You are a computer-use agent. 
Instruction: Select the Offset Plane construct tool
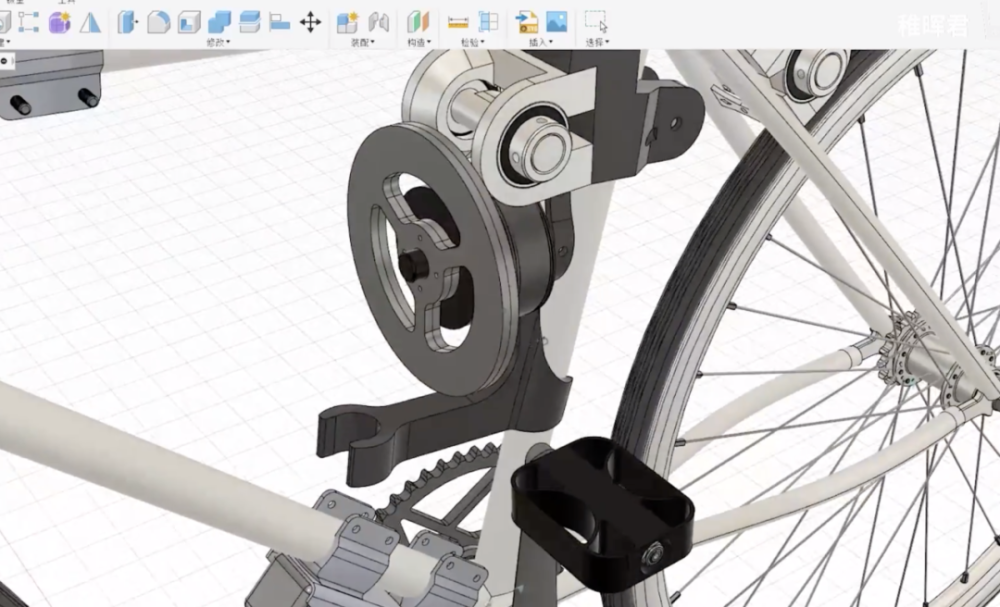click(x=418, y=22)
